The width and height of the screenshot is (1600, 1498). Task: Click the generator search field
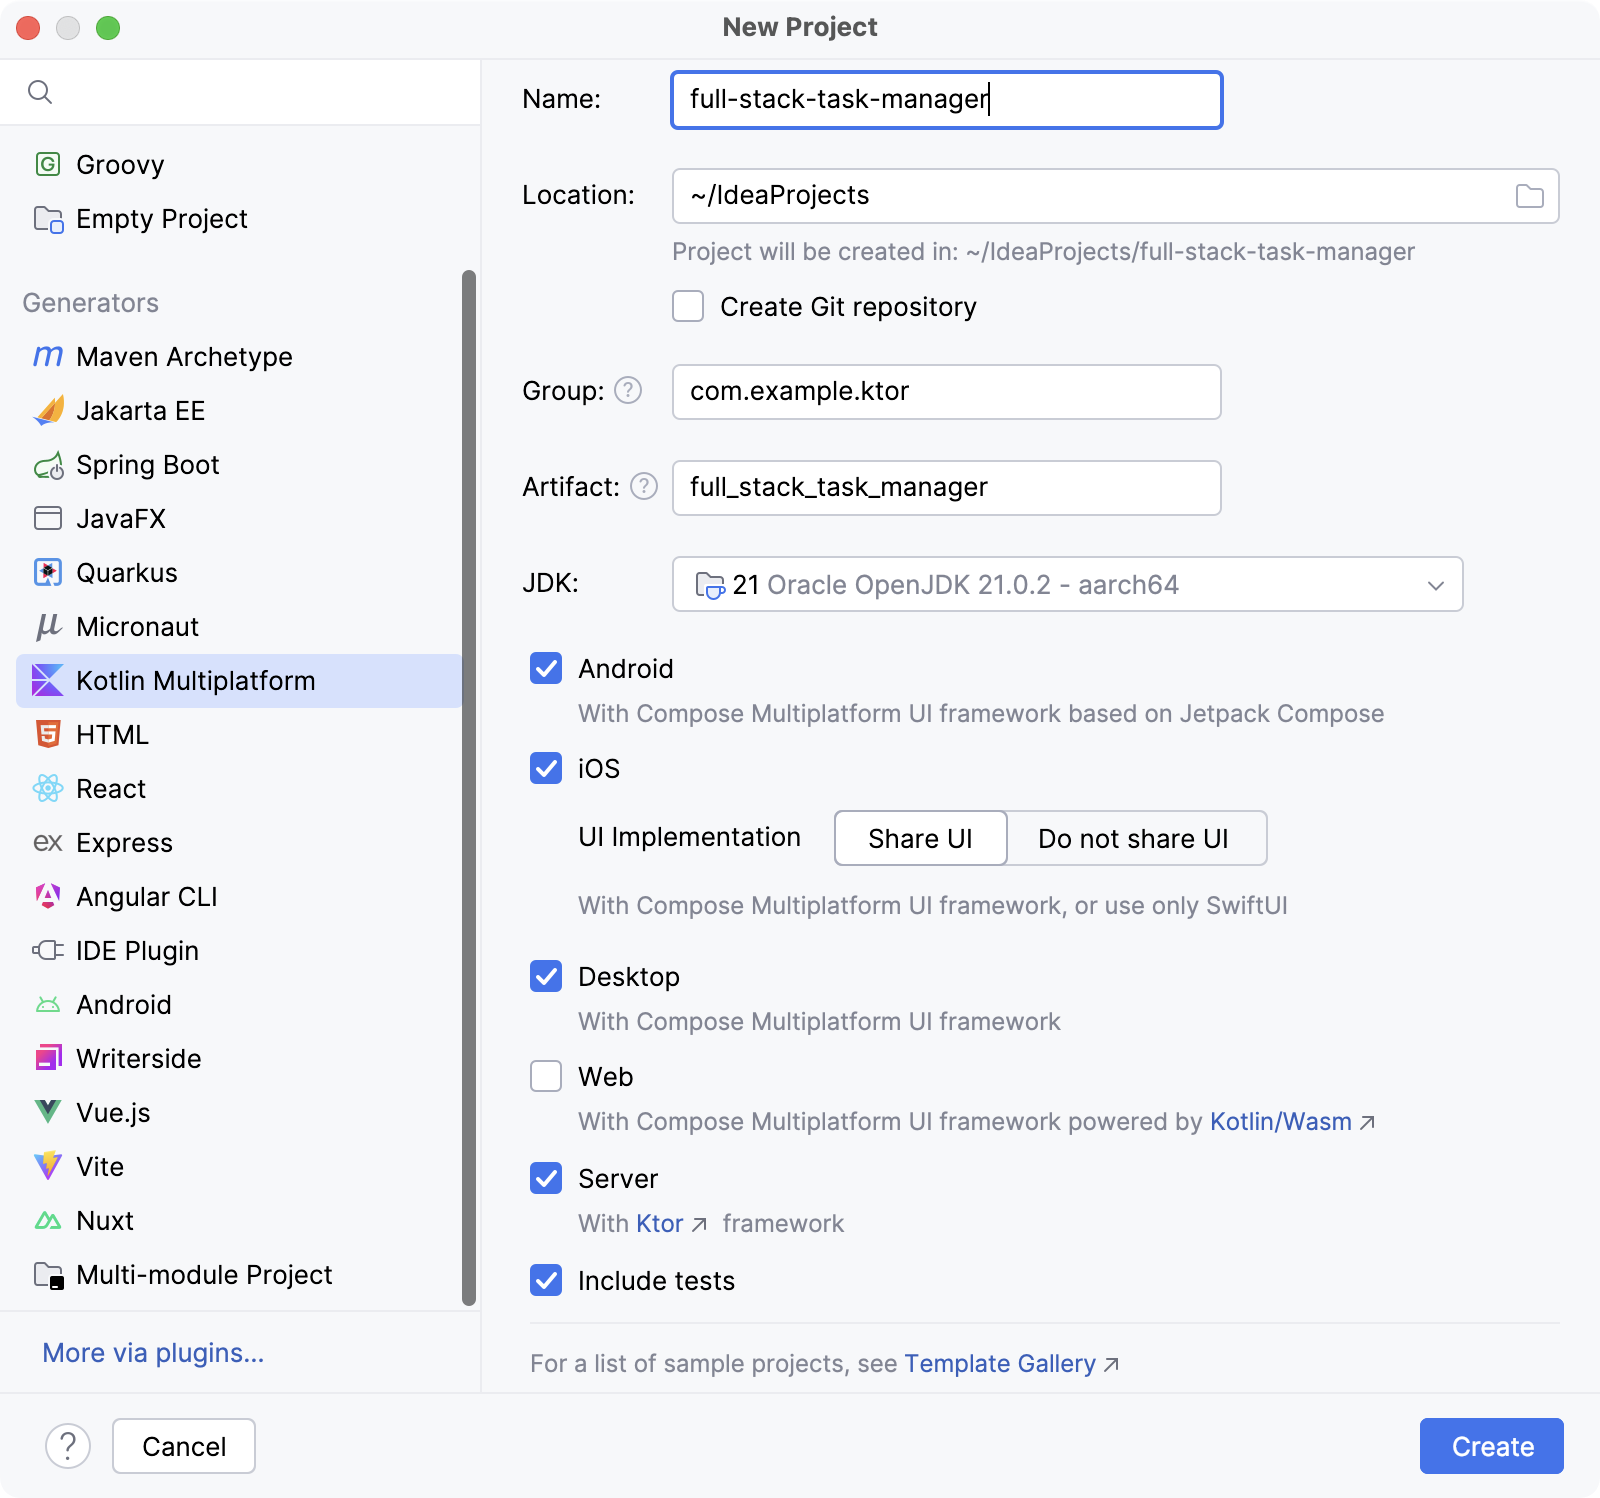[240, 92]
